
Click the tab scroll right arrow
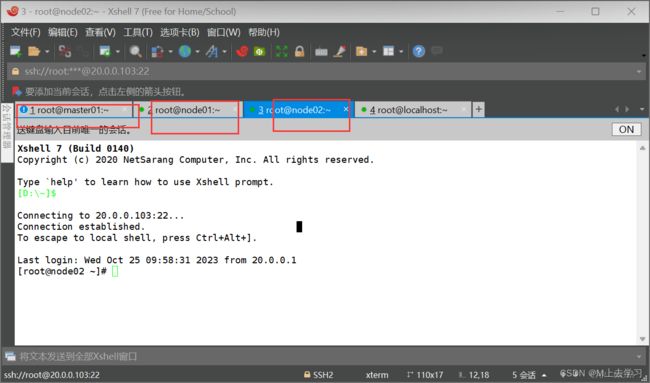click(627, 109)
